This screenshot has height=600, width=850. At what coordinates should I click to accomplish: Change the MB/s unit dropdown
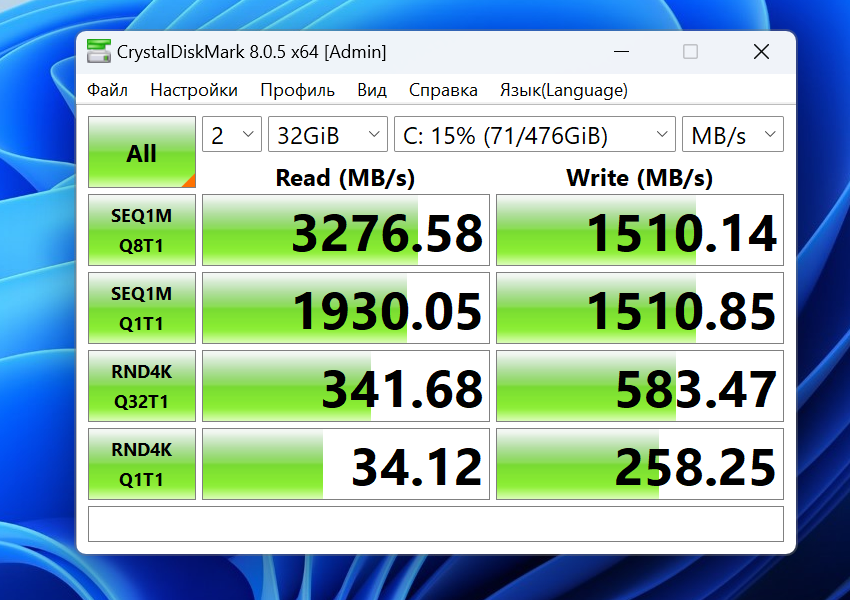pyautogui.click(x=733, y=134)
